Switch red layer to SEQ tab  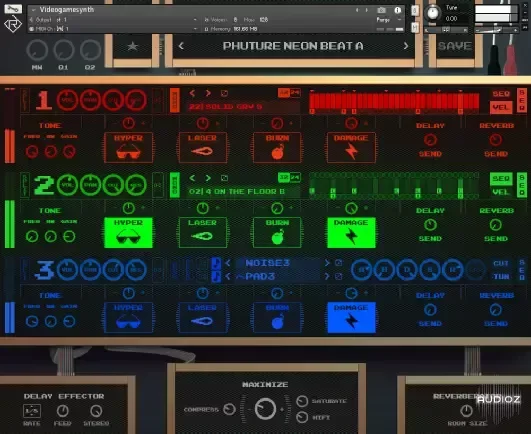[501, 93]
